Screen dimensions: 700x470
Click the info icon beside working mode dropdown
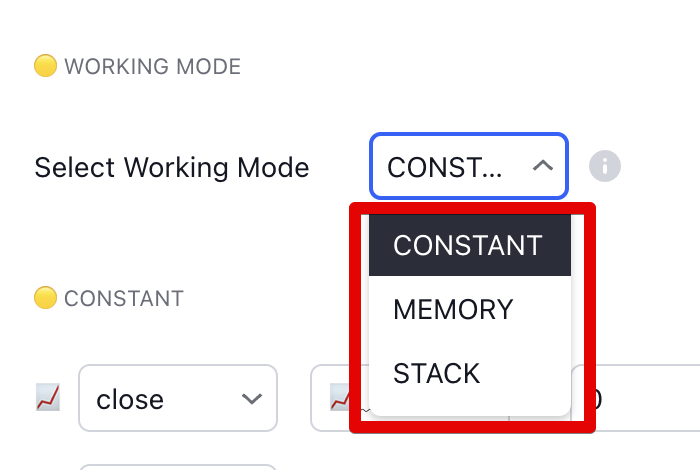(604, 166)
